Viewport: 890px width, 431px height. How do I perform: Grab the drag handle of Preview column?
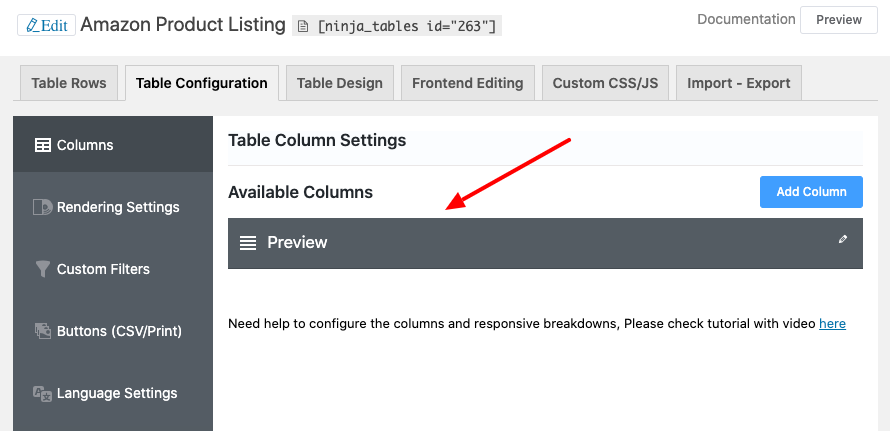[249, 243]
